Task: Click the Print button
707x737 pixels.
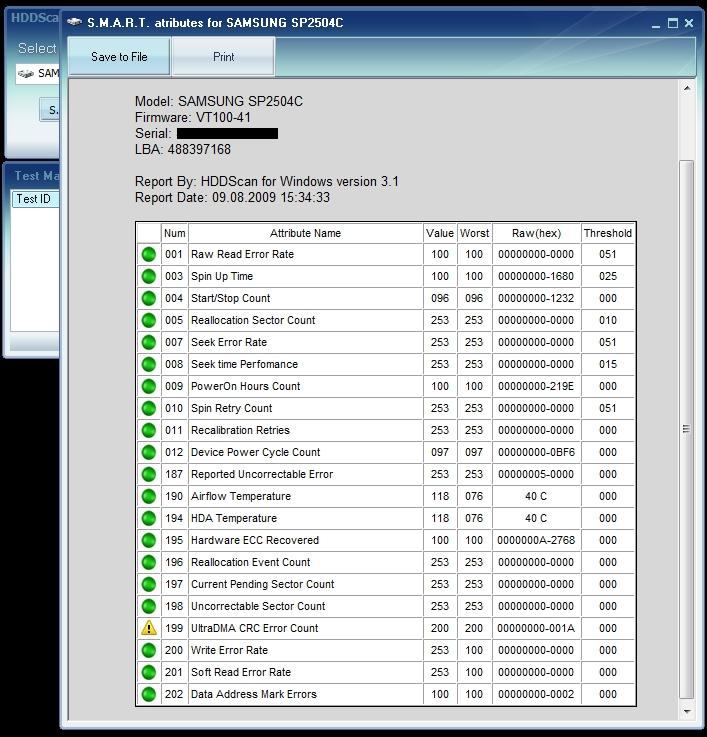Action: point(223,57)
